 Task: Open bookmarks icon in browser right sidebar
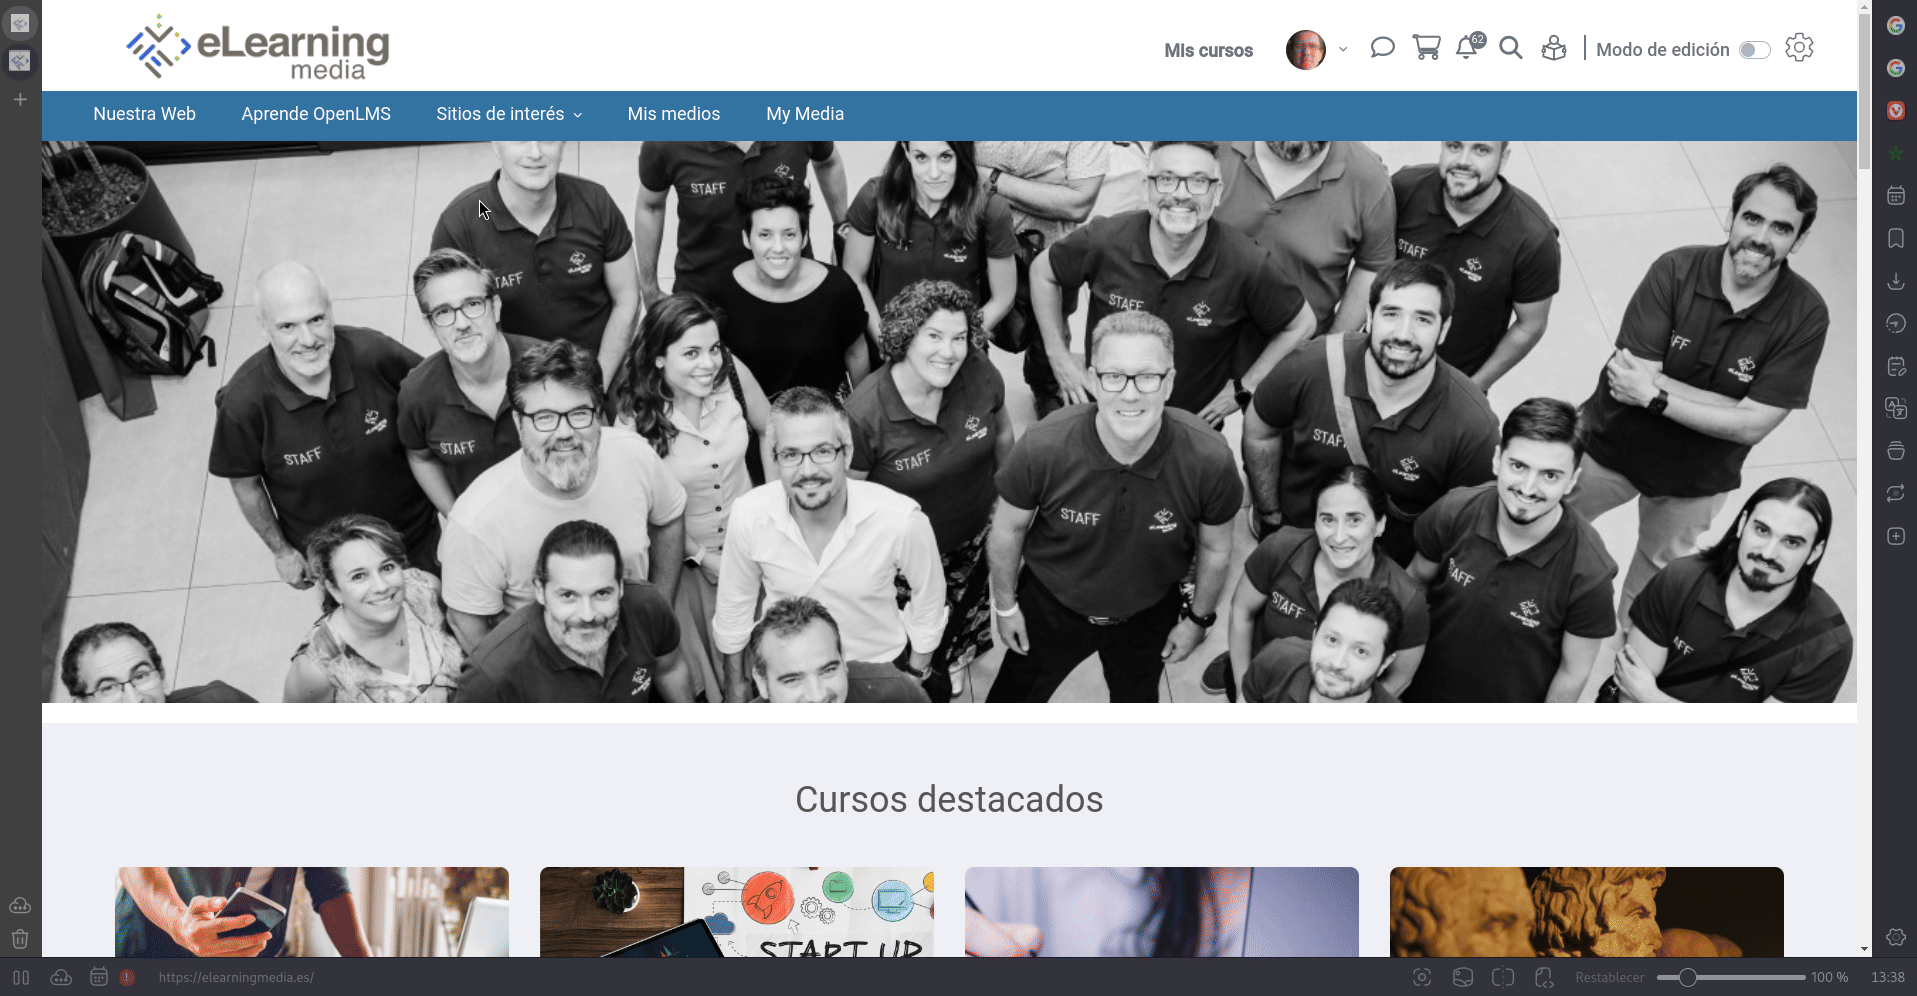[x=1895, y=238]
